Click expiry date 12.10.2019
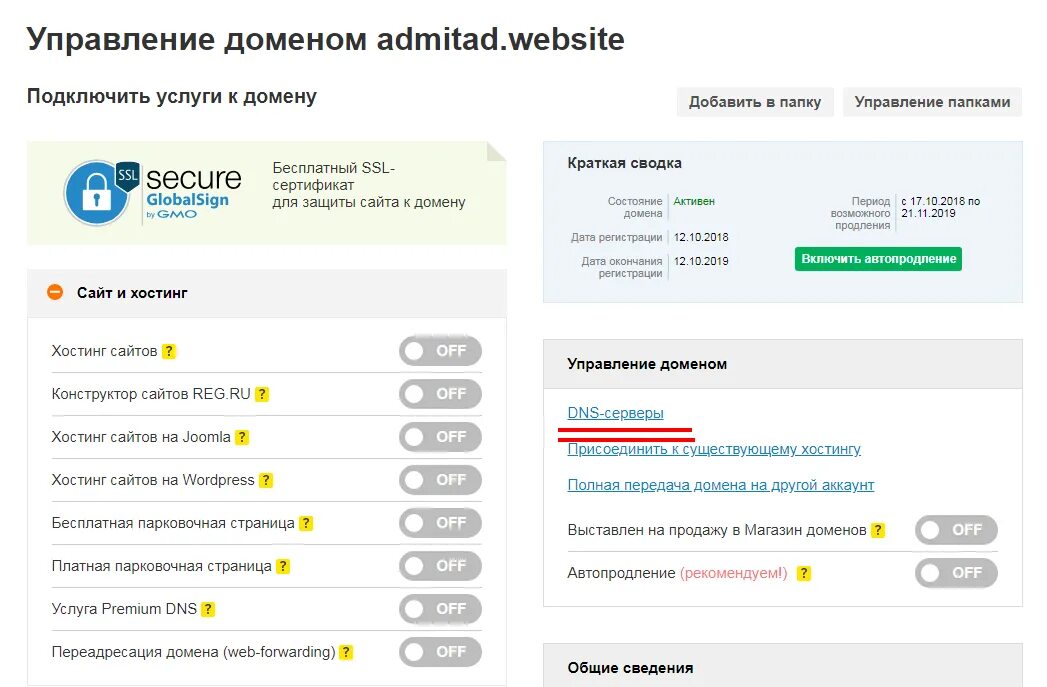Viewport: 1047px width, 687px height. tap(701, 261)
